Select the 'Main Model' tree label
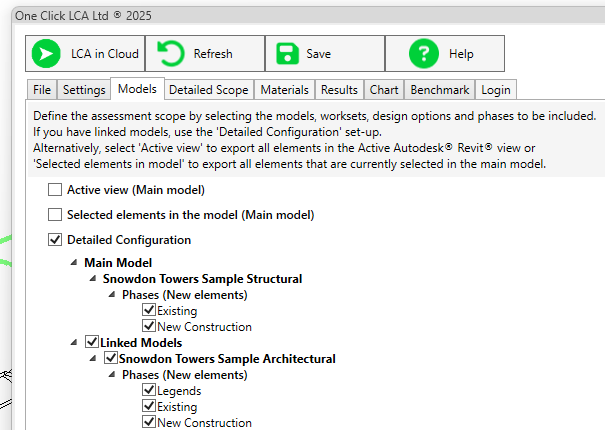605x430 pixels. pos(118,263)
